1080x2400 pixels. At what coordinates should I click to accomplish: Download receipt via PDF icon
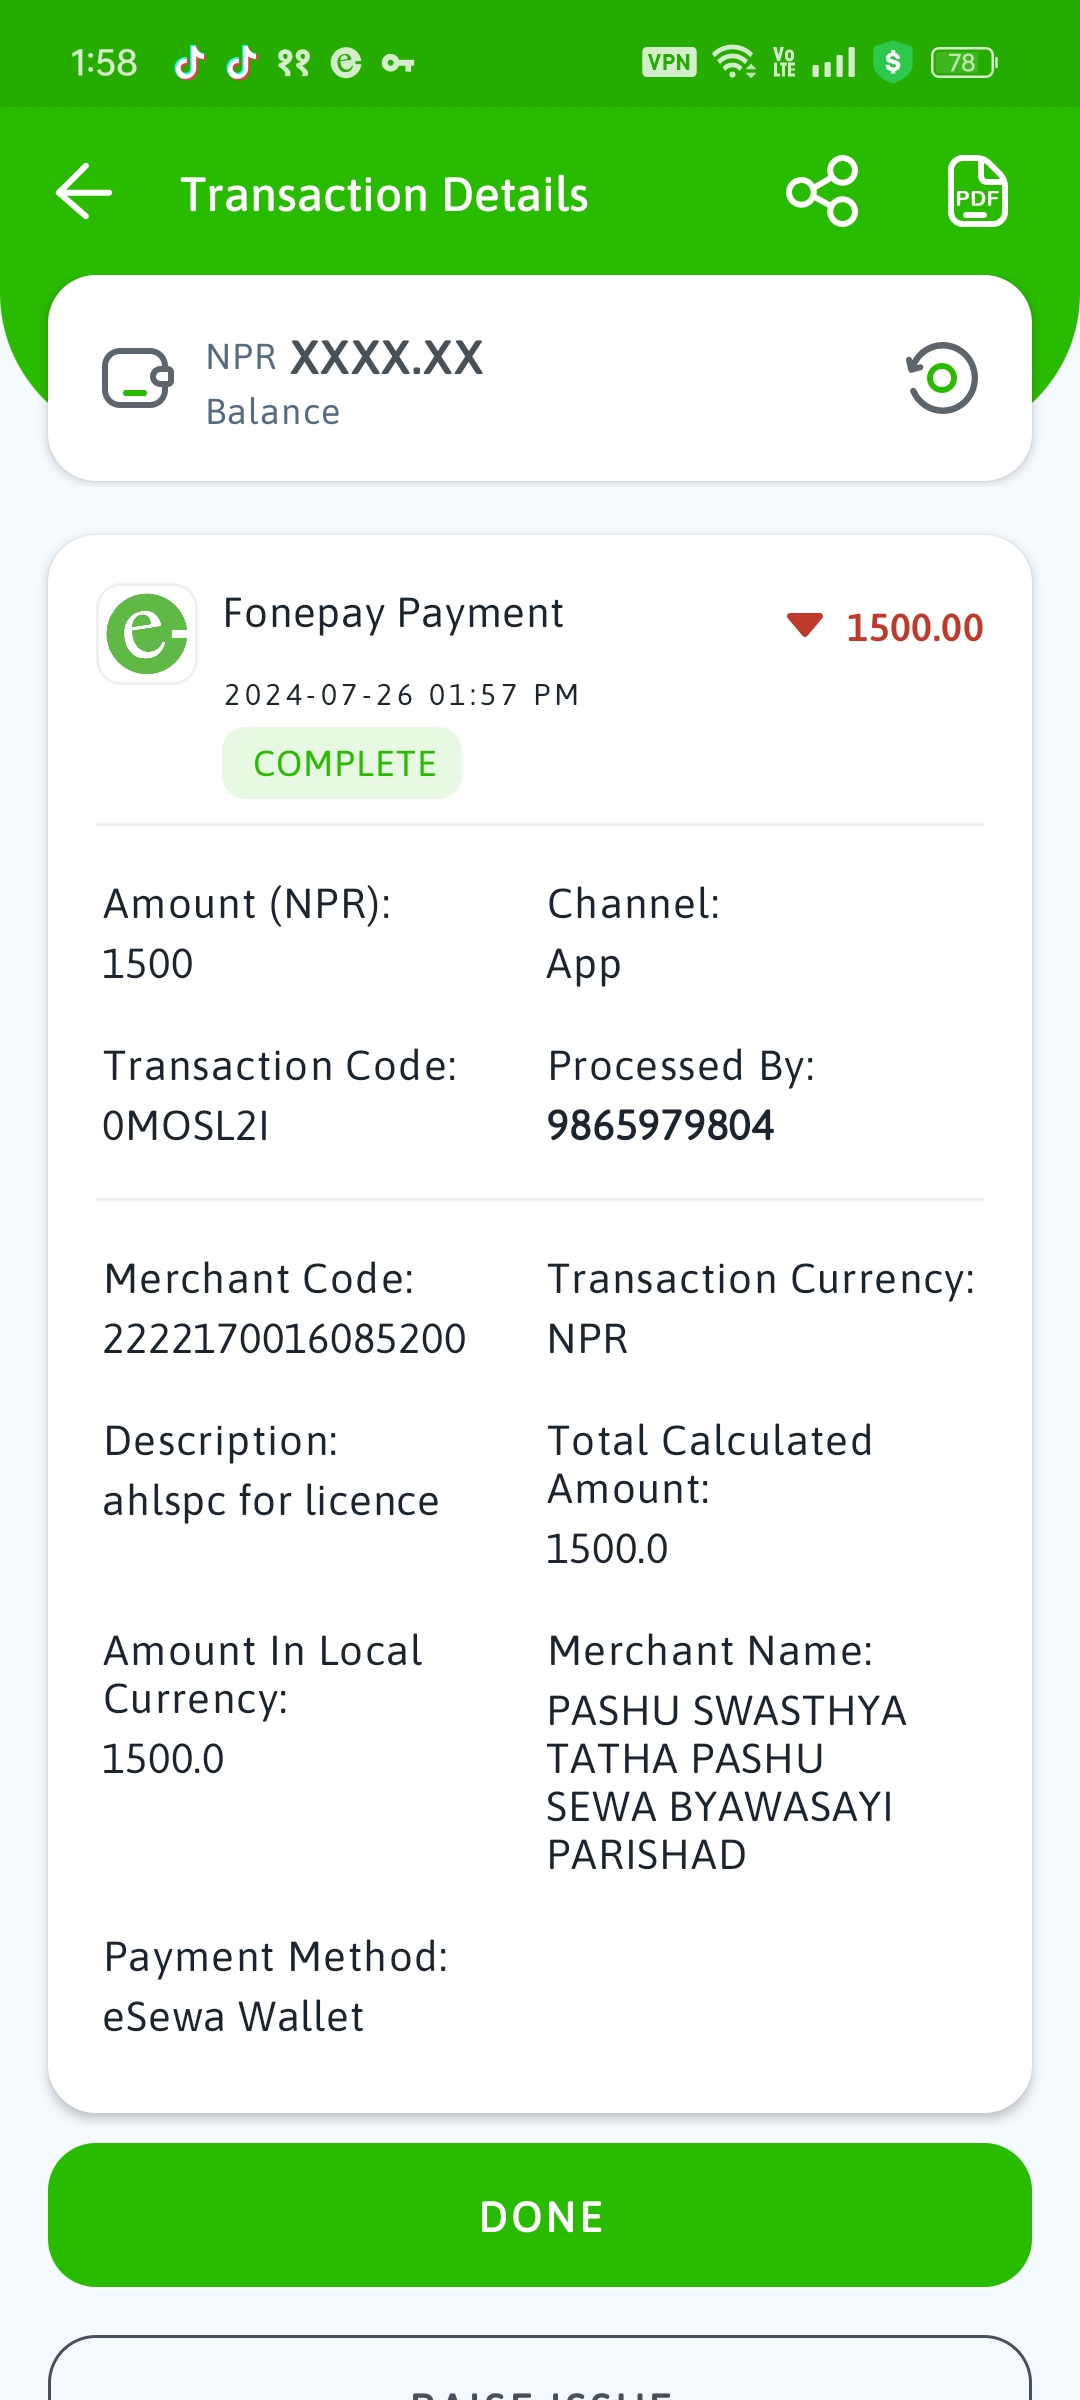(x=977, y=191)
